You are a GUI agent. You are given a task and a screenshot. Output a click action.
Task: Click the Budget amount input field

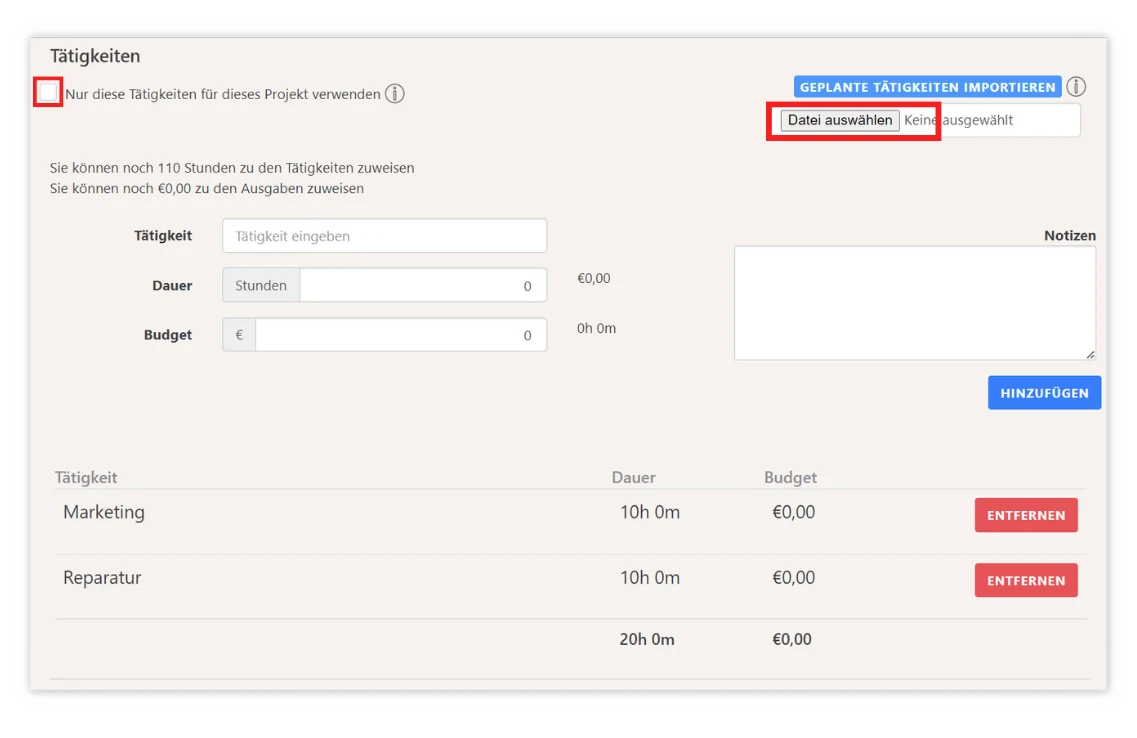pyautogui.click(x=400, y=335)
